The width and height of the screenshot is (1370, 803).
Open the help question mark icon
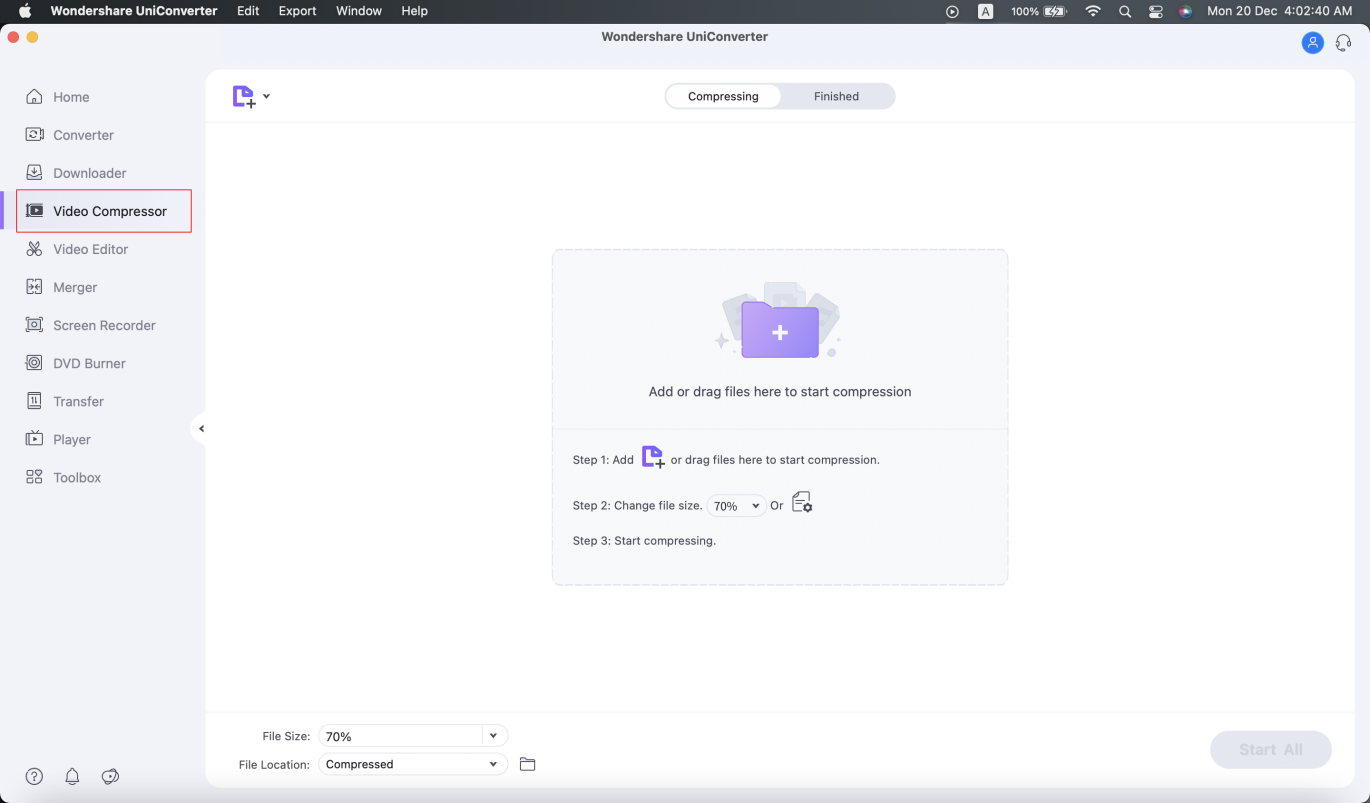[x=34, y=776]
